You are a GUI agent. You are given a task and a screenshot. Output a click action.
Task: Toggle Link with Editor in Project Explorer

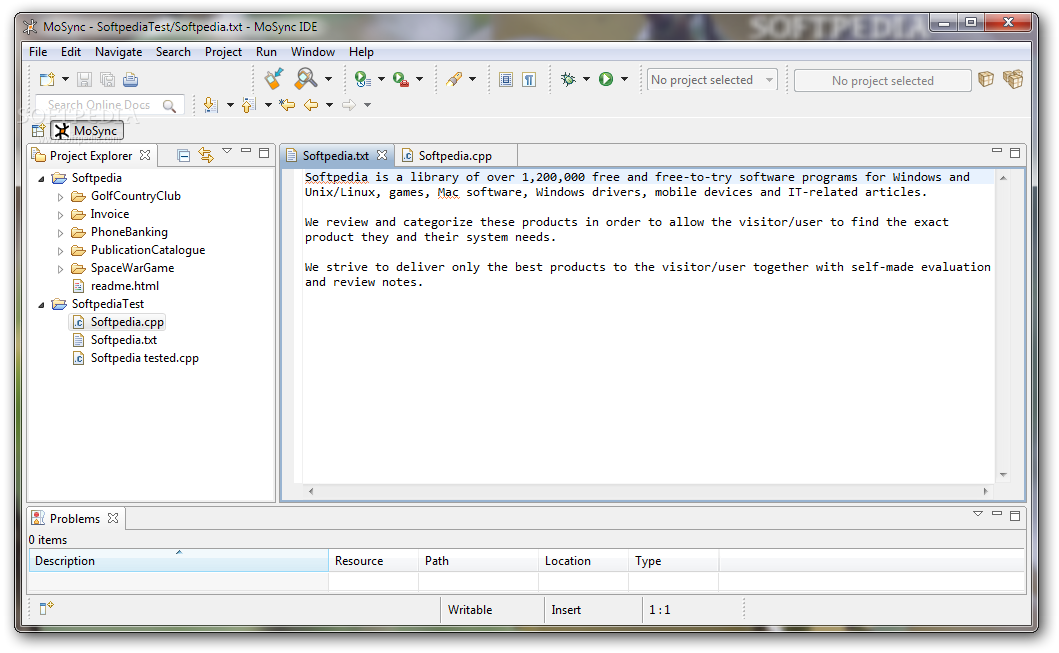click(x=206, y=156)
